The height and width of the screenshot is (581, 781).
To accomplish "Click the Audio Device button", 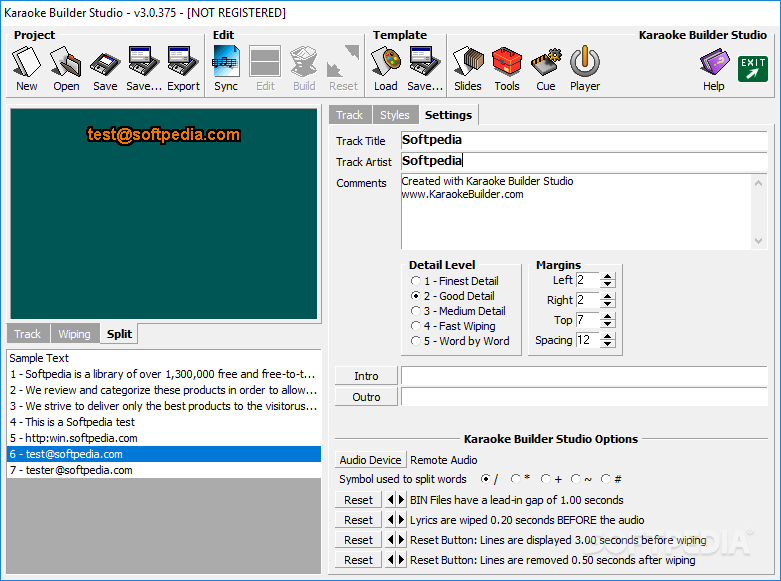I will click(370, 460).
